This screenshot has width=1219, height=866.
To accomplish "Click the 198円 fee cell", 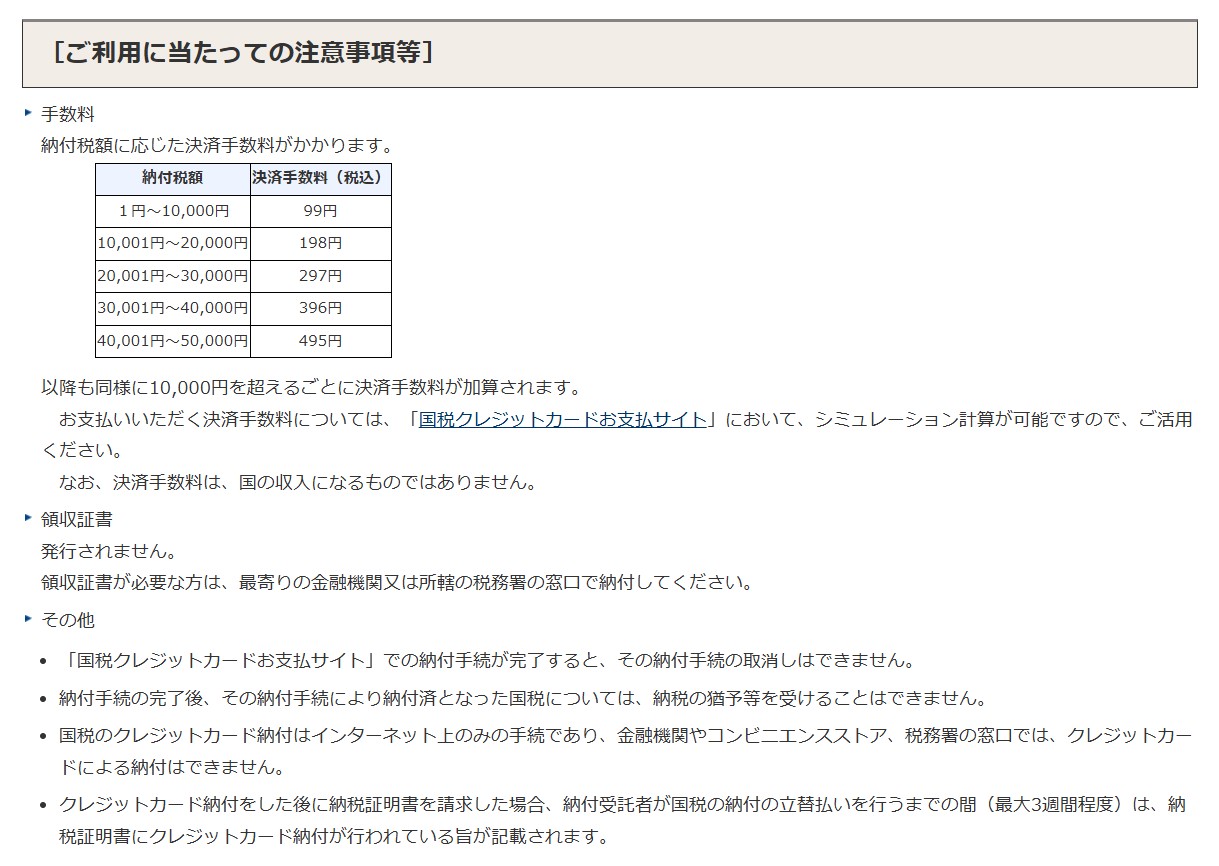I will tap(320, 243).
